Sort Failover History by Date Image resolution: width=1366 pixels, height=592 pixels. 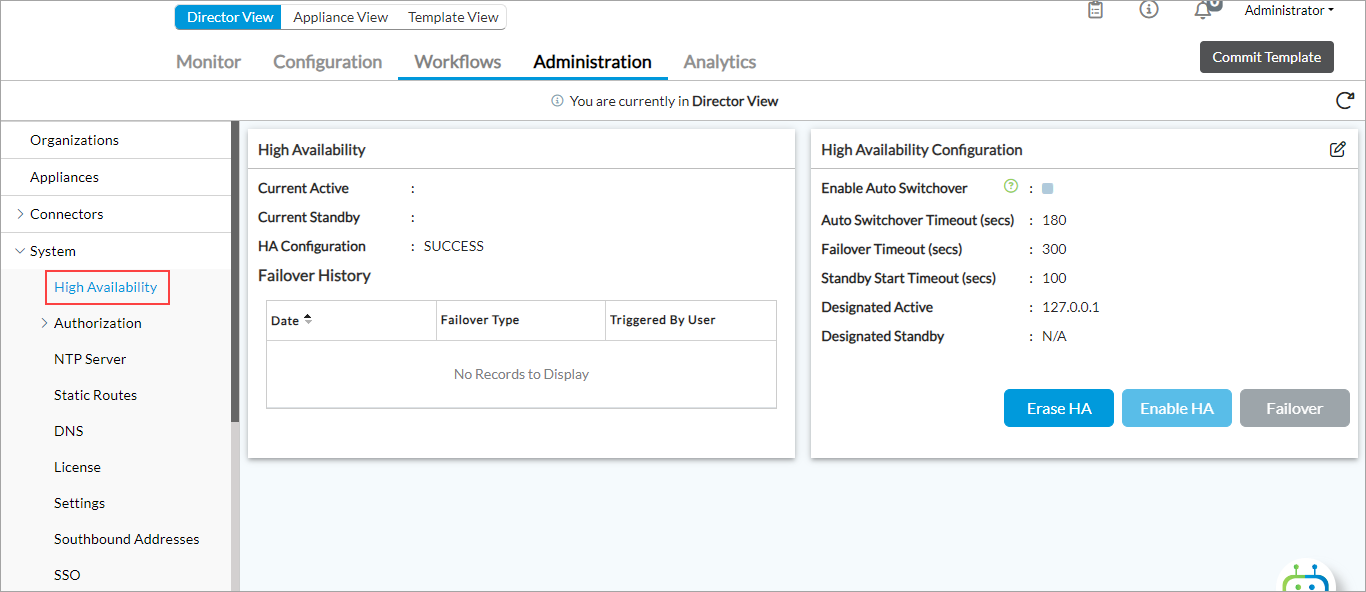pos(290,319)
